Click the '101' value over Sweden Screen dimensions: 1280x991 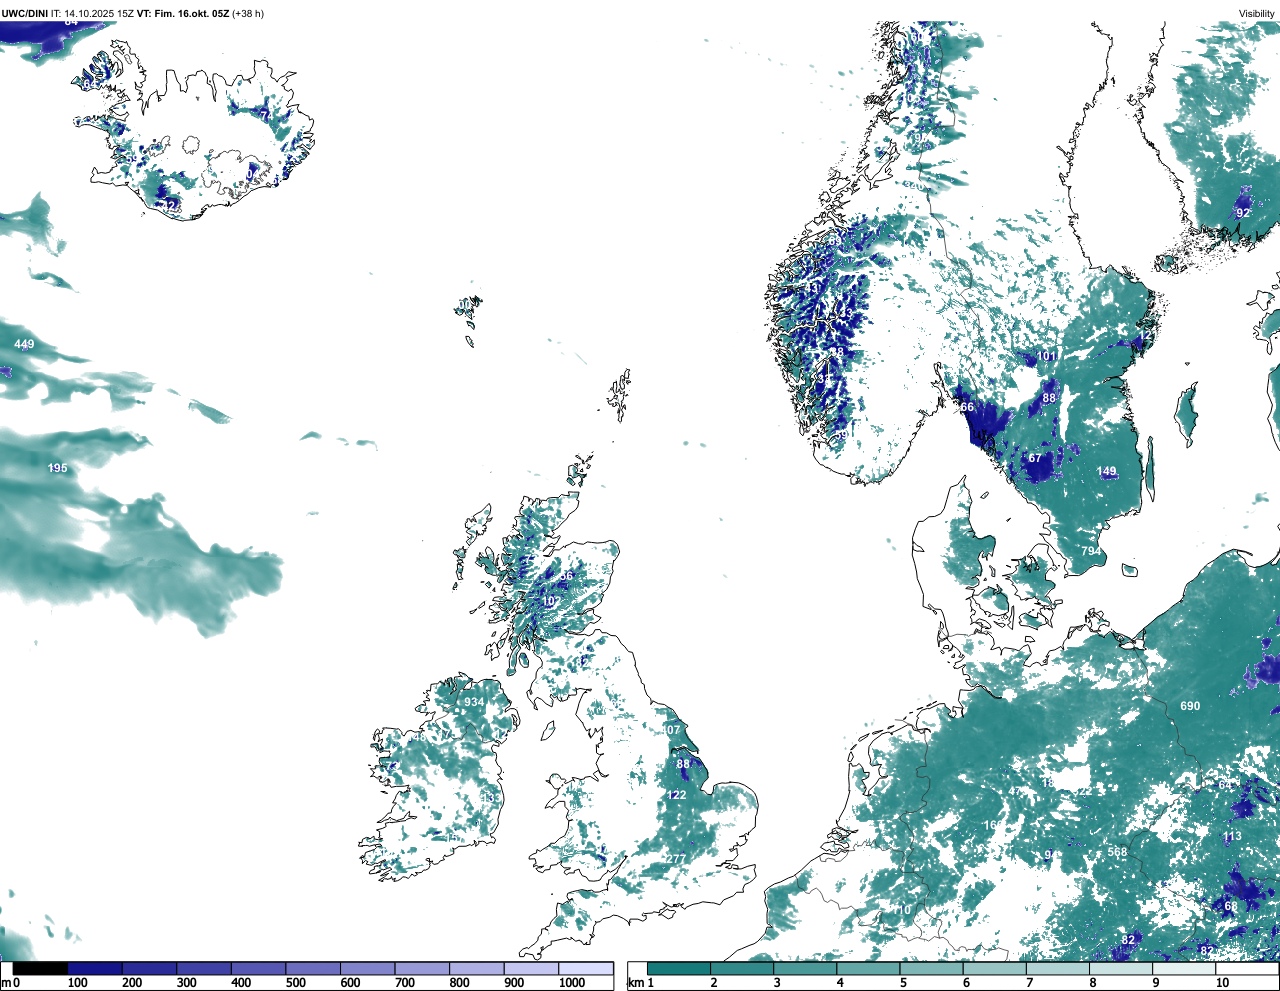click(1046, 357)
